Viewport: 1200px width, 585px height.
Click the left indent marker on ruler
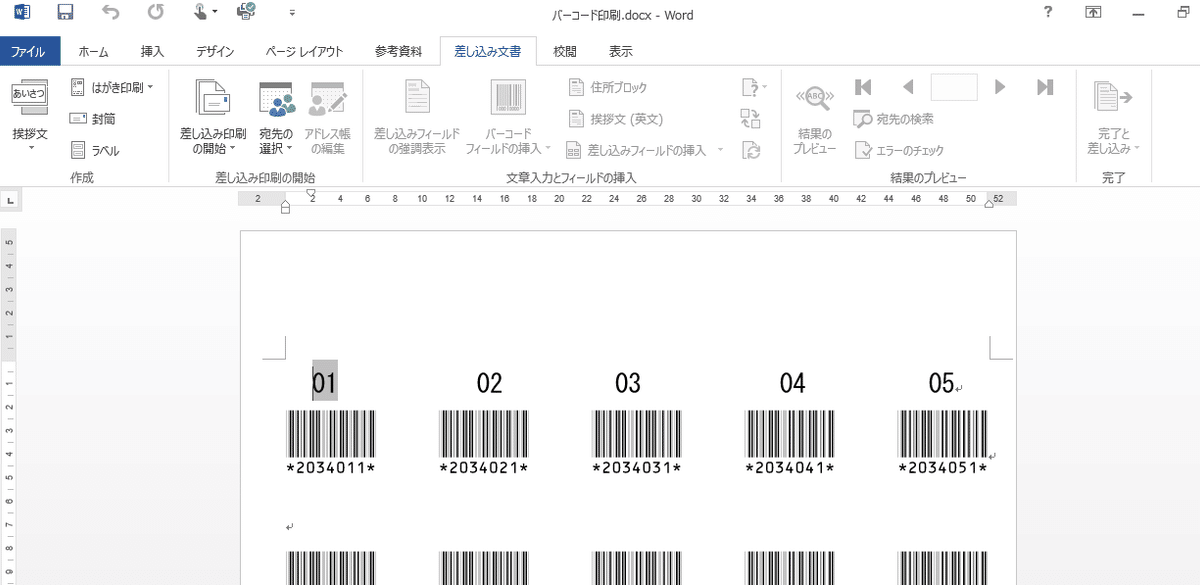(x=286, y=208)
